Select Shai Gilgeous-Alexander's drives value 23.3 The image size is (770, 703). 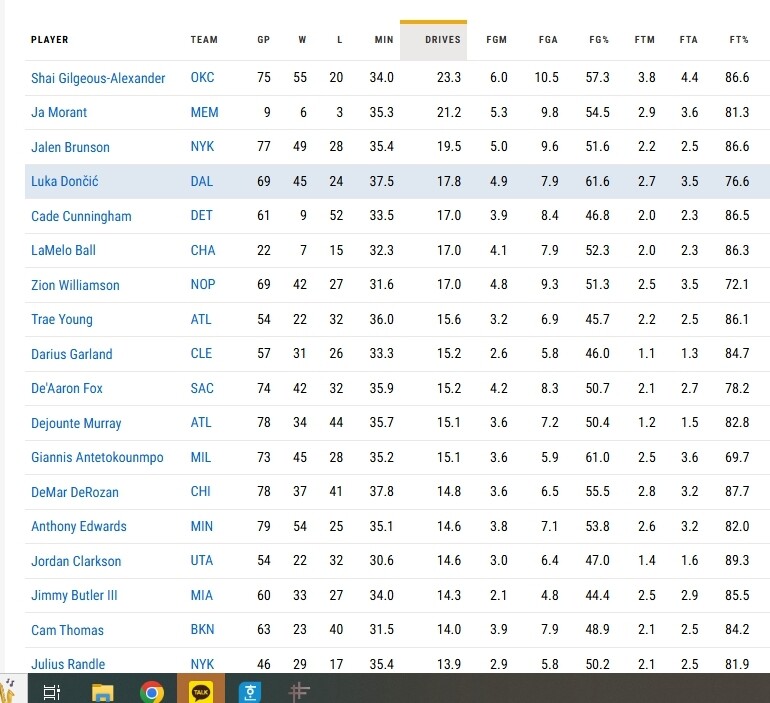coord(449,78)
